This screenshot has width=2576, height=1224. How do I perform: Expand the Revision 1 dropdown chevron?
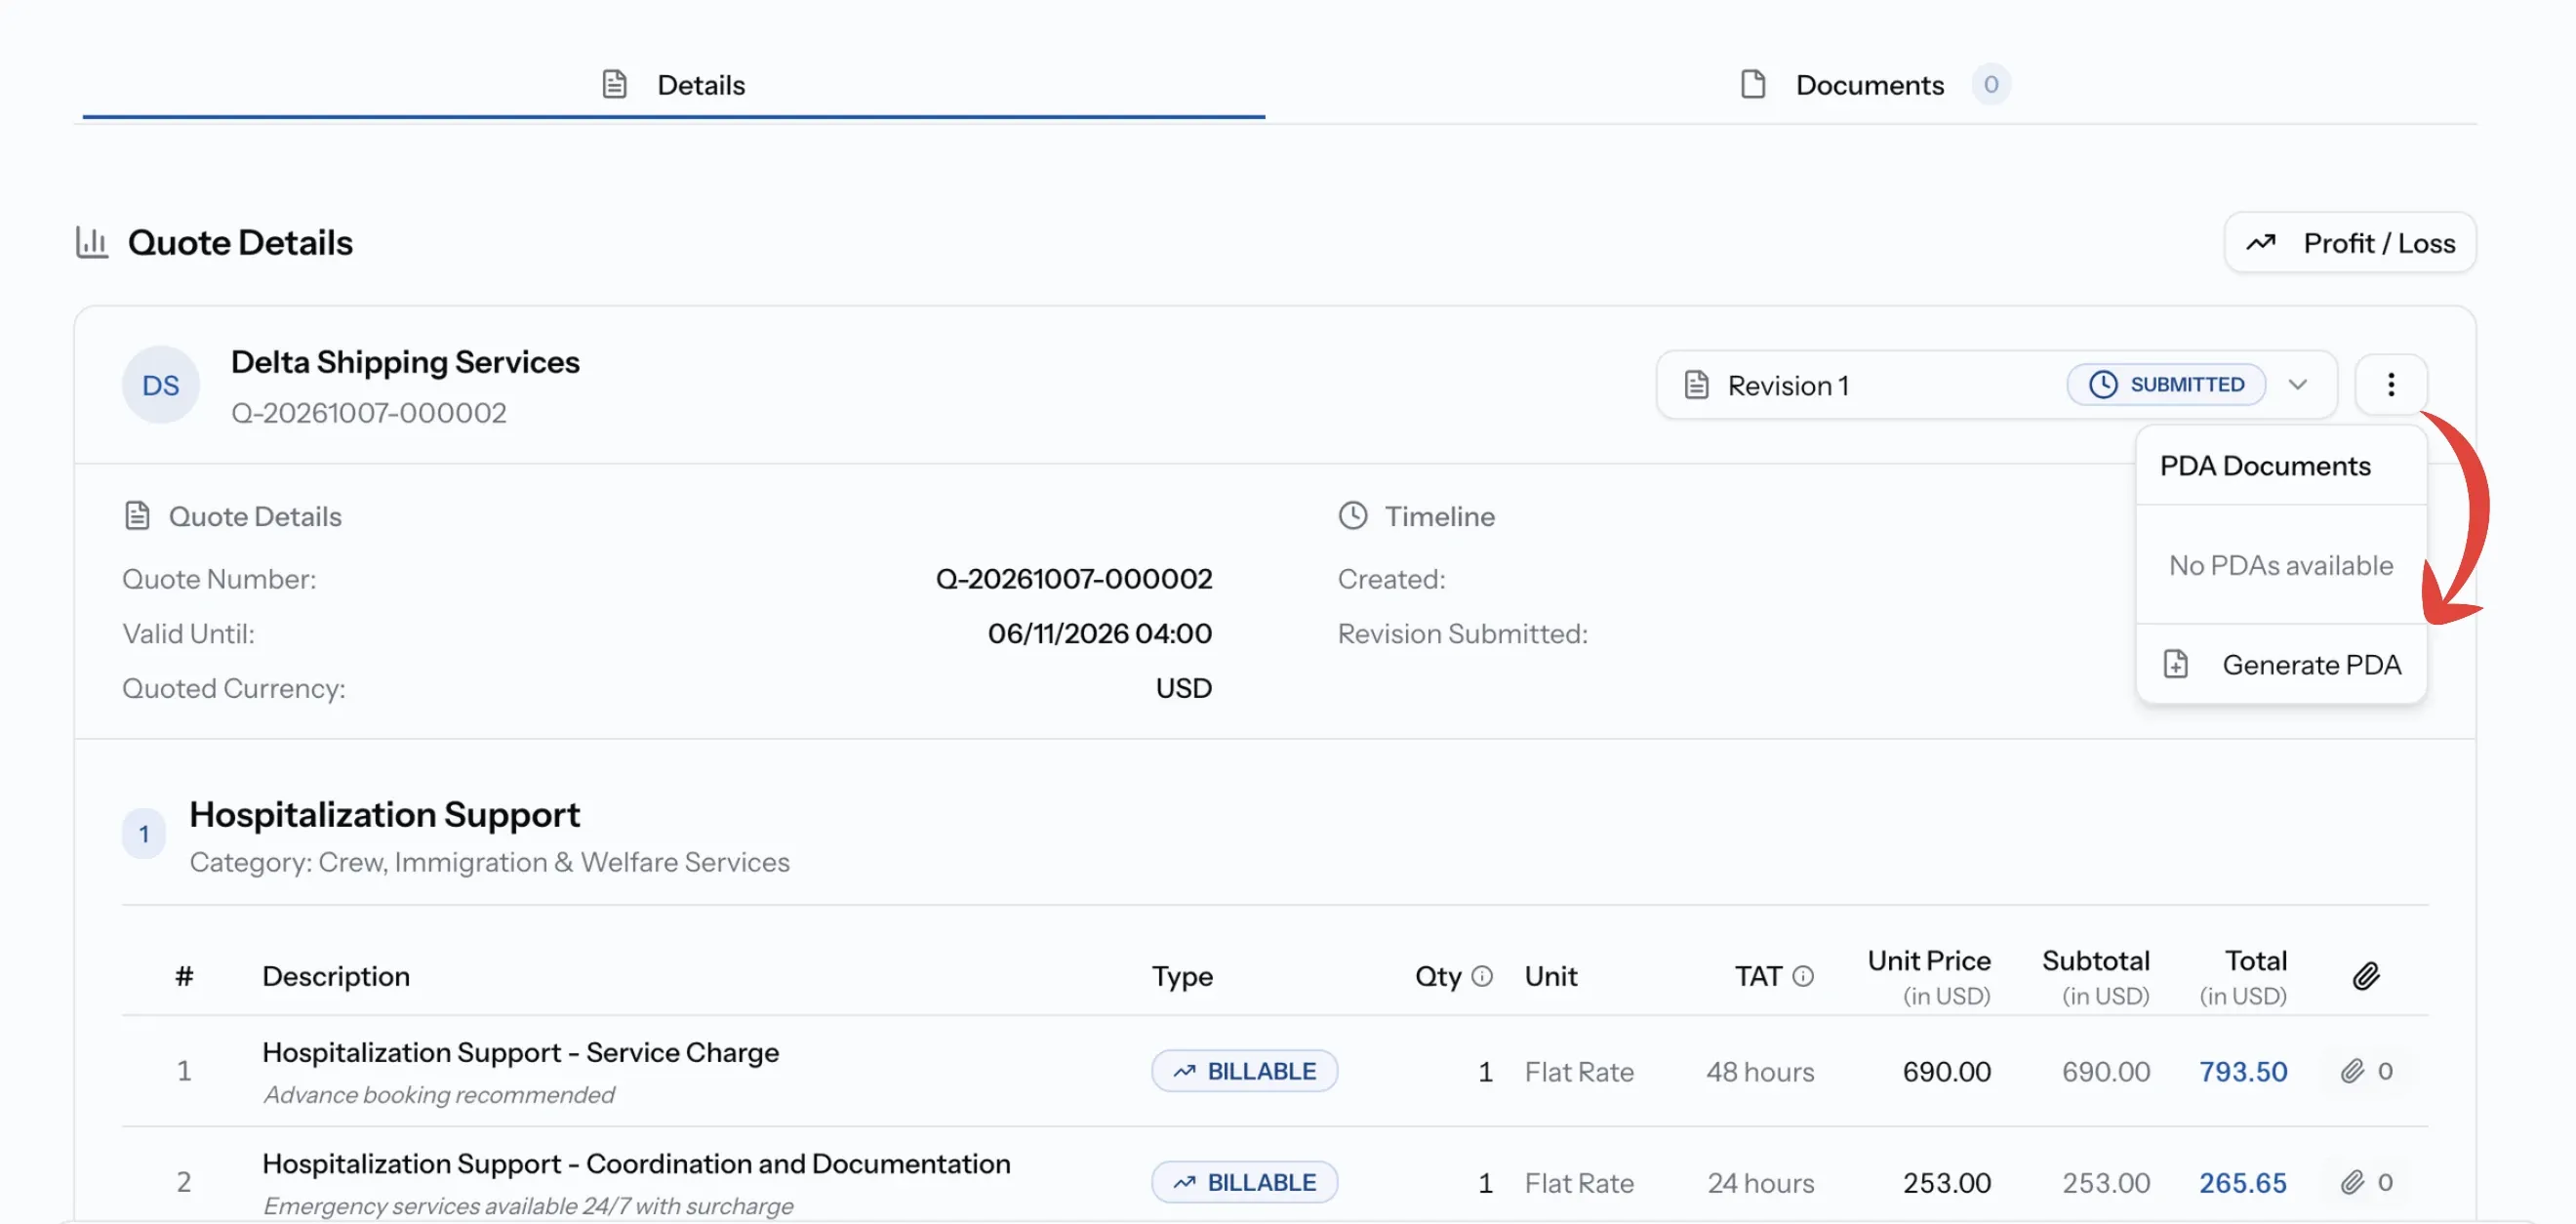pos(2297,385)
